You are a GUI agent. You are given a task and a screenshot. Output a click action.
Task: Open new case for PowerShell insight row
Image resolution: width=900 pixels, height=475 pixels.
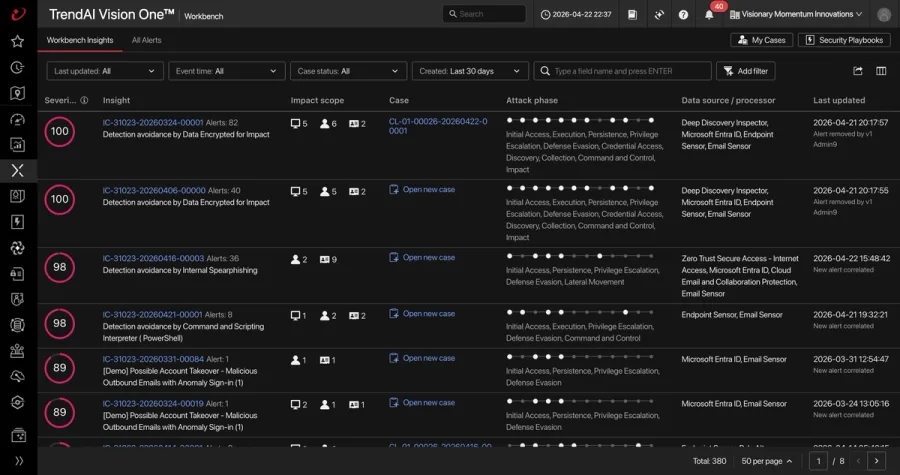(x=422, y=314)
